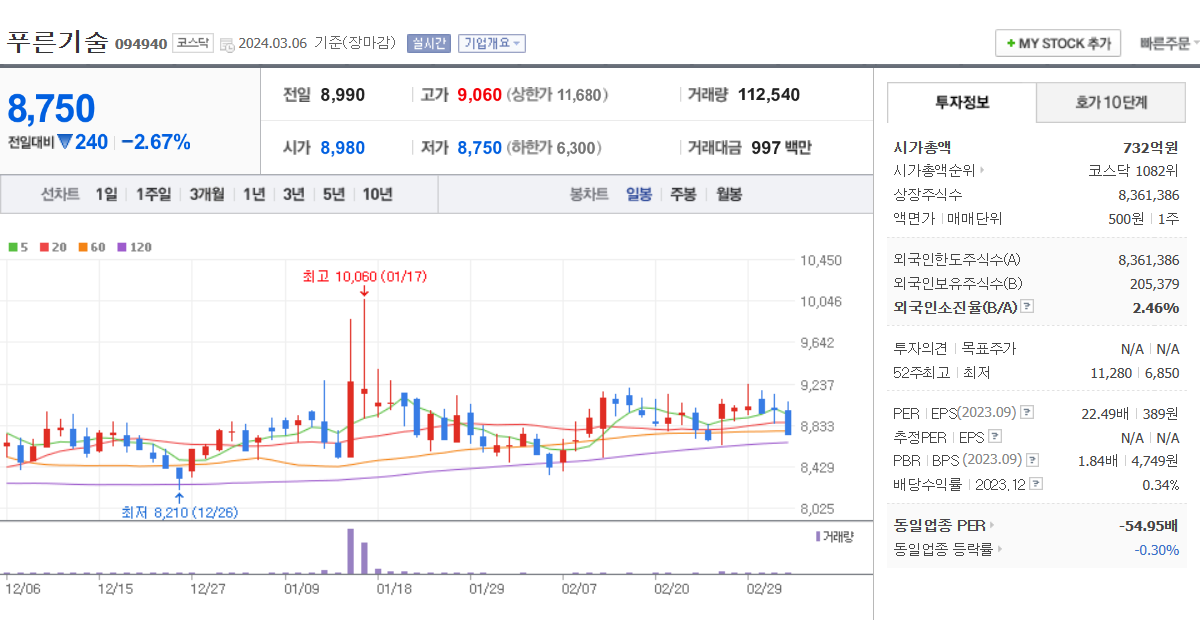Click the help icon beside PBR BPS (2023.09)

click(1032, 460)
